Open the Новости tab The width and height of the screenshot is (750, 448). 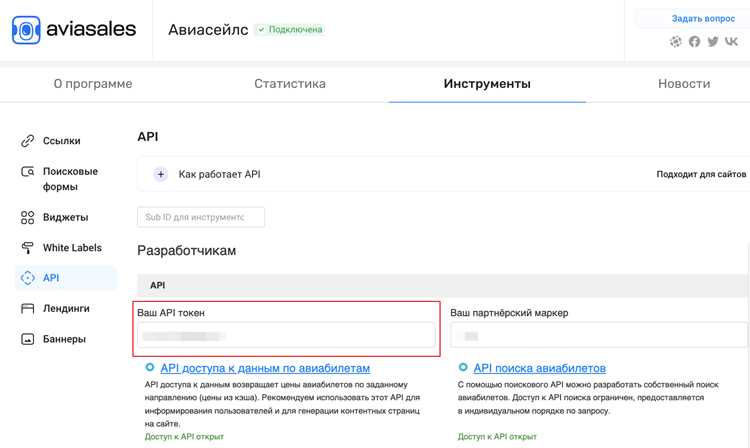pos(684,84)
